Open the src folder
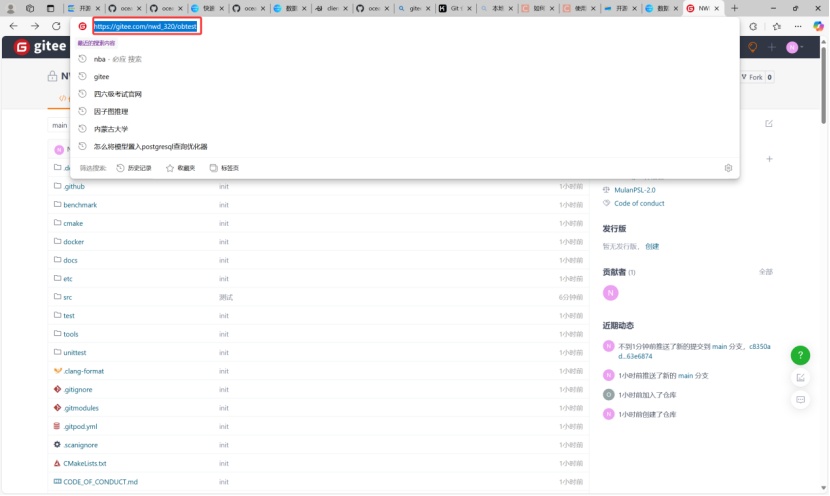 [x=68, y=297]
